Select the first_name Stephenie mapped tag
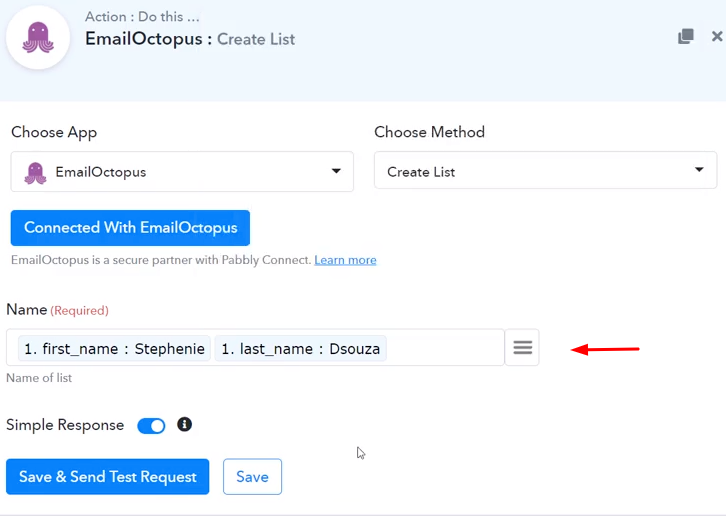This screenshot has height=516, width=726. pyautogui.click(x=114, y=349)
